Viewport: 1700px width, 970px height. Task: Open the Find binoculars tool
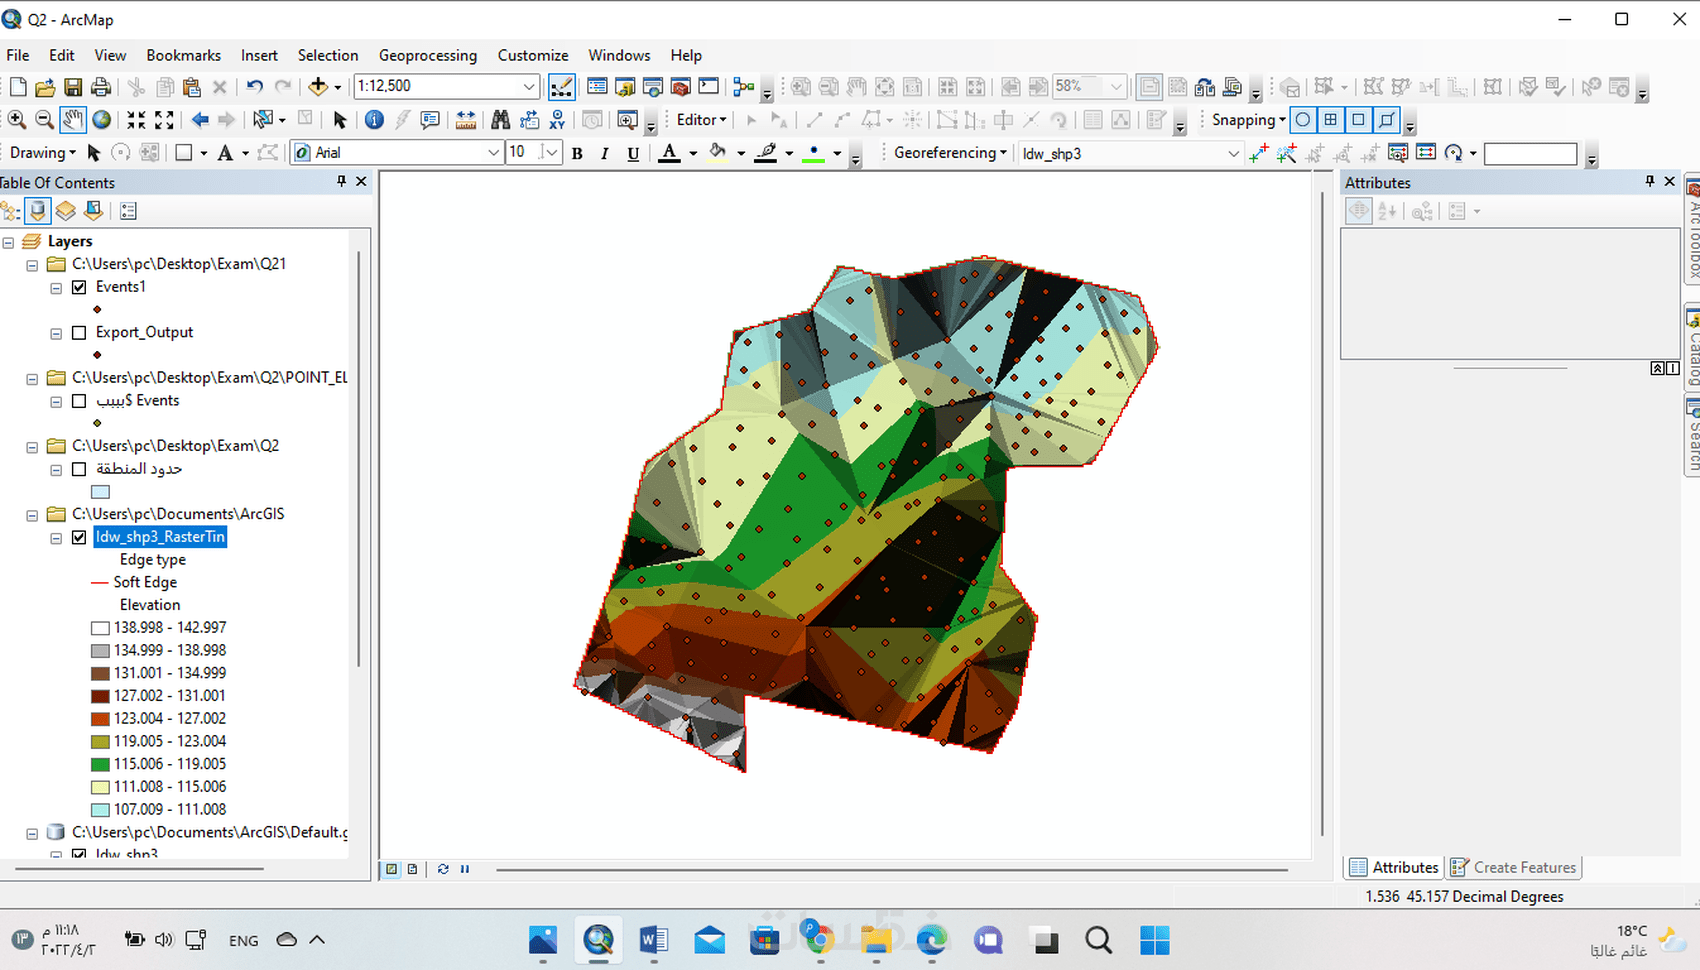(500, 120)
